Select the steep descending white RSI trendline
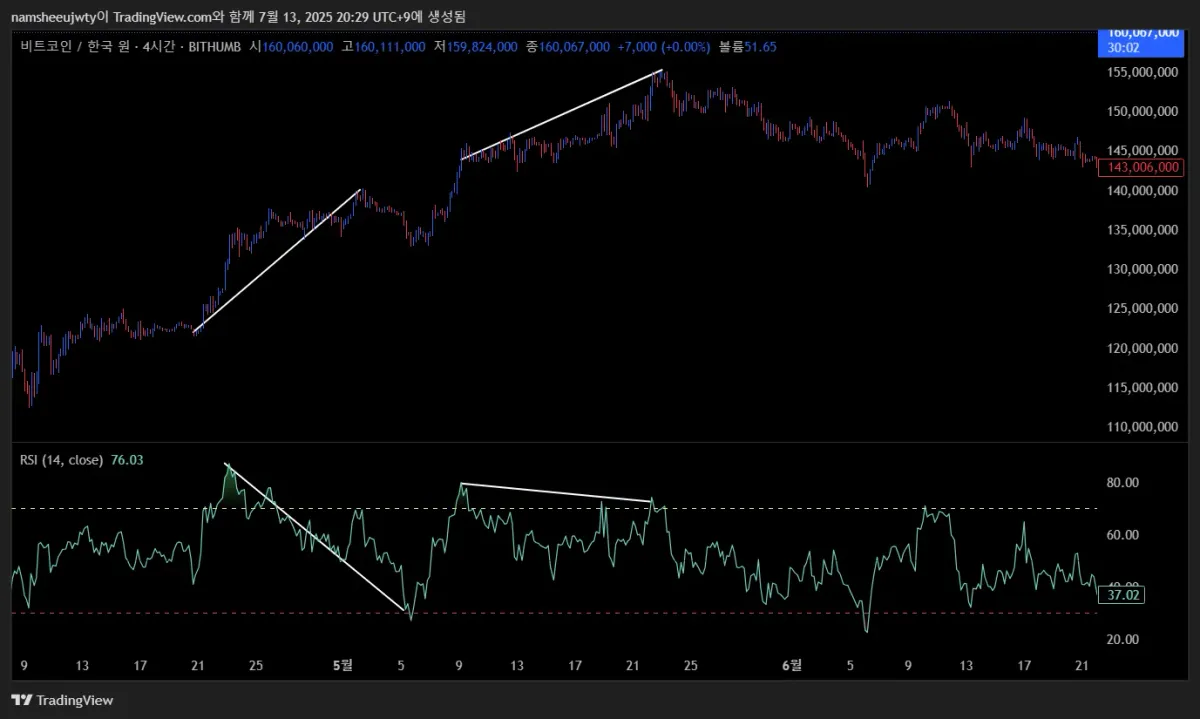This screenshot has height=719, width=1200. pyautogui.click(x=316, y=537)
